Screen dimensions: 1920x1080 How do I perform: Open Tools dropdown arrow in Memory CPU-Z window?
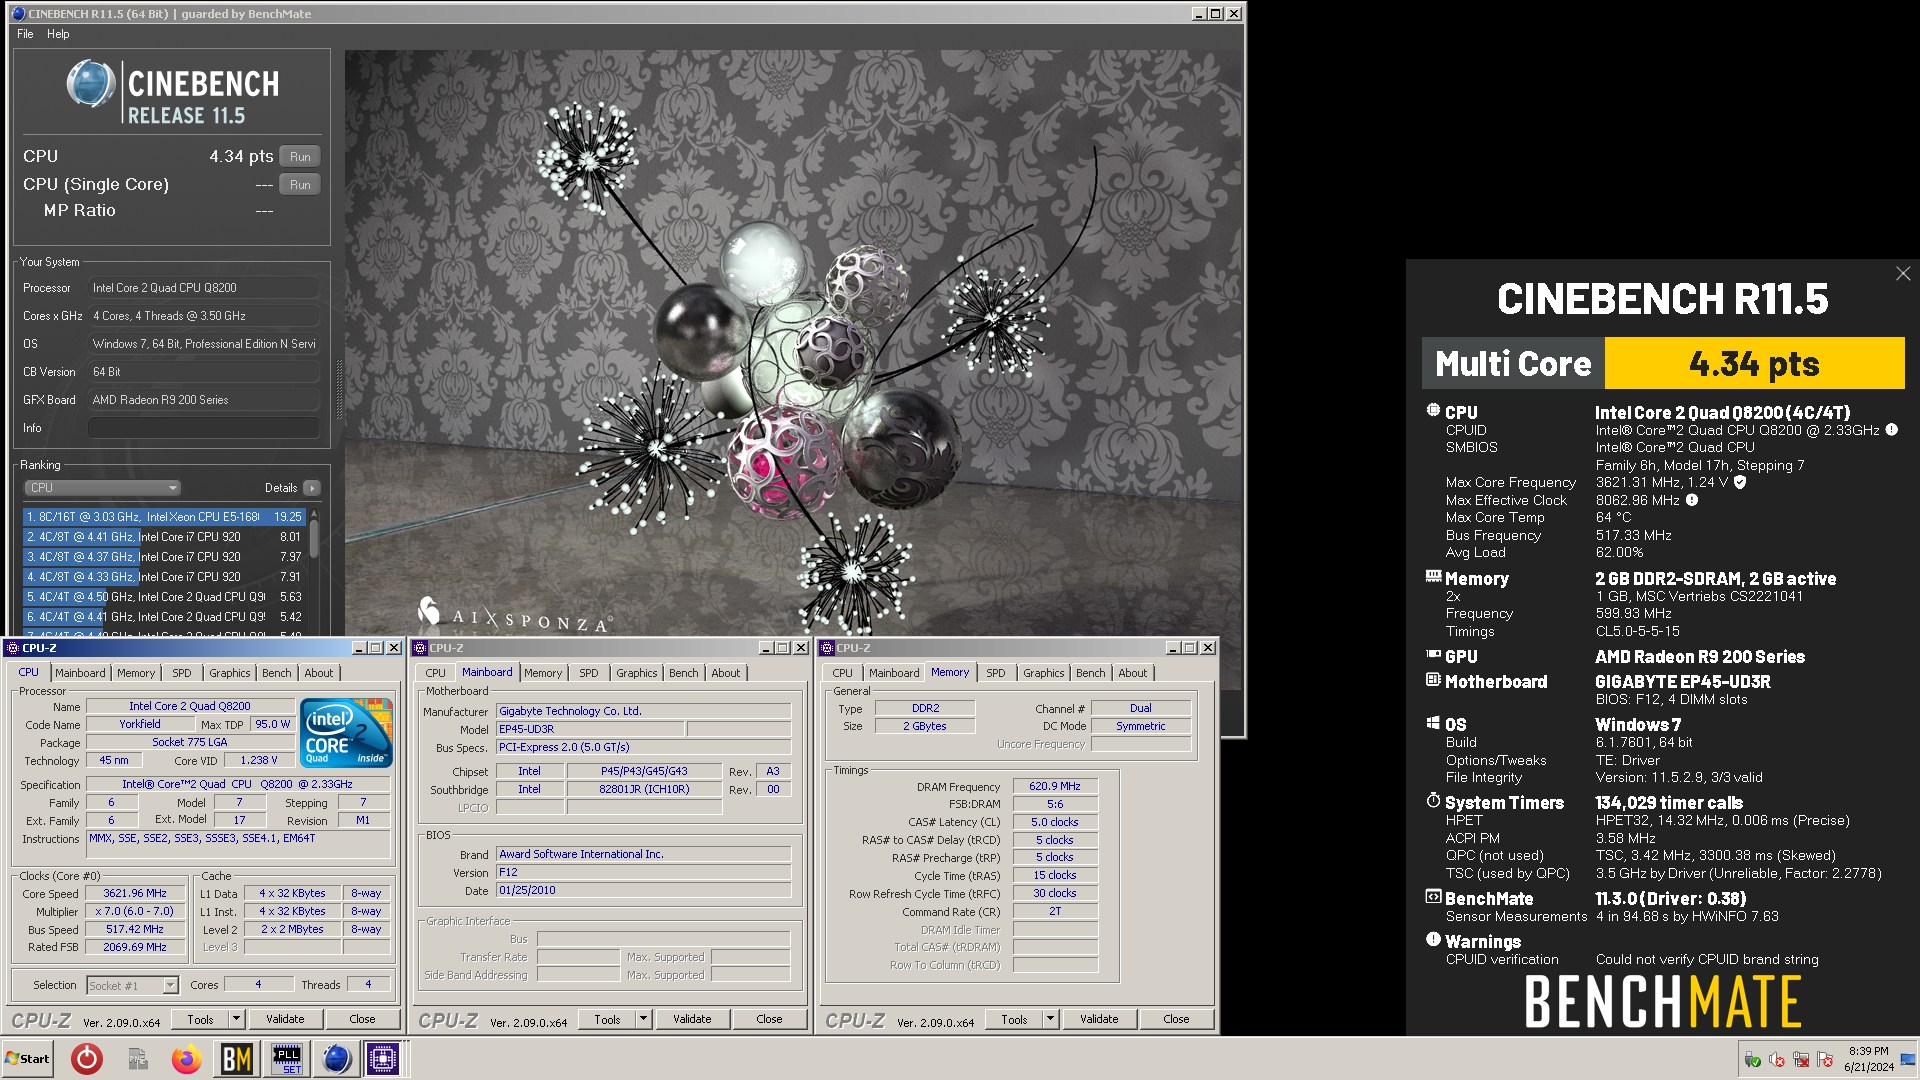point(1051,1019)
